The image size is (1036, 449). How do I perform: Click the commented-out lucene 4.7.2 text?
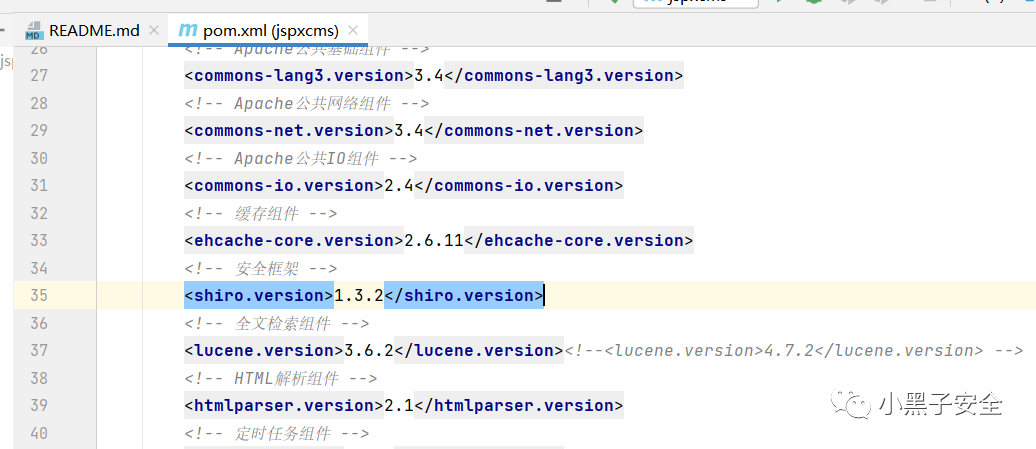(x=794, y=350)
